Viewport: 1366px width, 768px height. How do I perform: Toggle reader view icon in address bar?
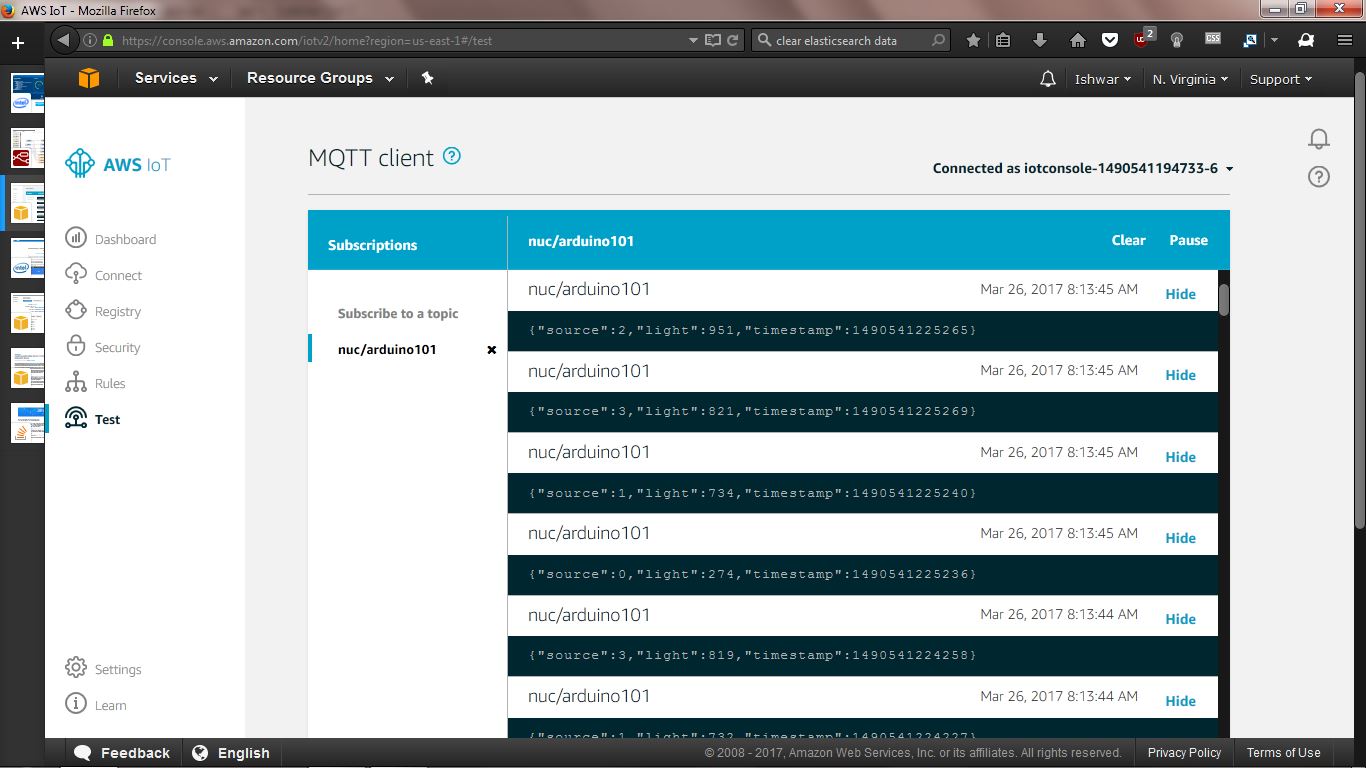(x=713, y=41)
